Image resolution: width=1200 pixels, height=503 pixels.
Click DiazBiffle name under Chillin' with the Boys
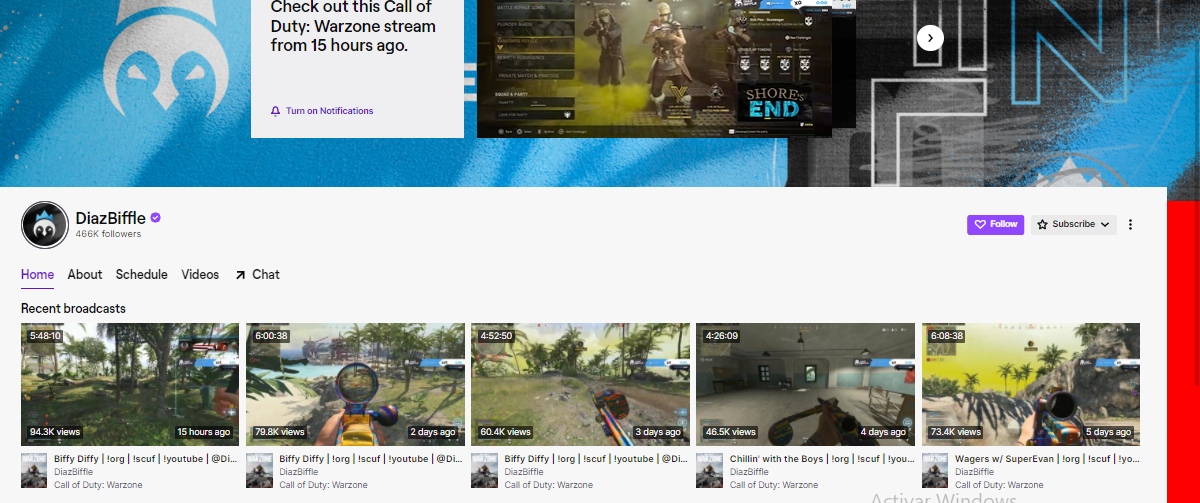pos(749,472)
